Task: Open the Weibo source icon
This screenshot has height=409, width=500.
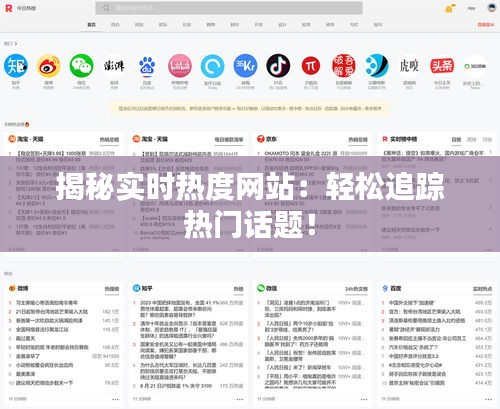Action: point(49,66)
